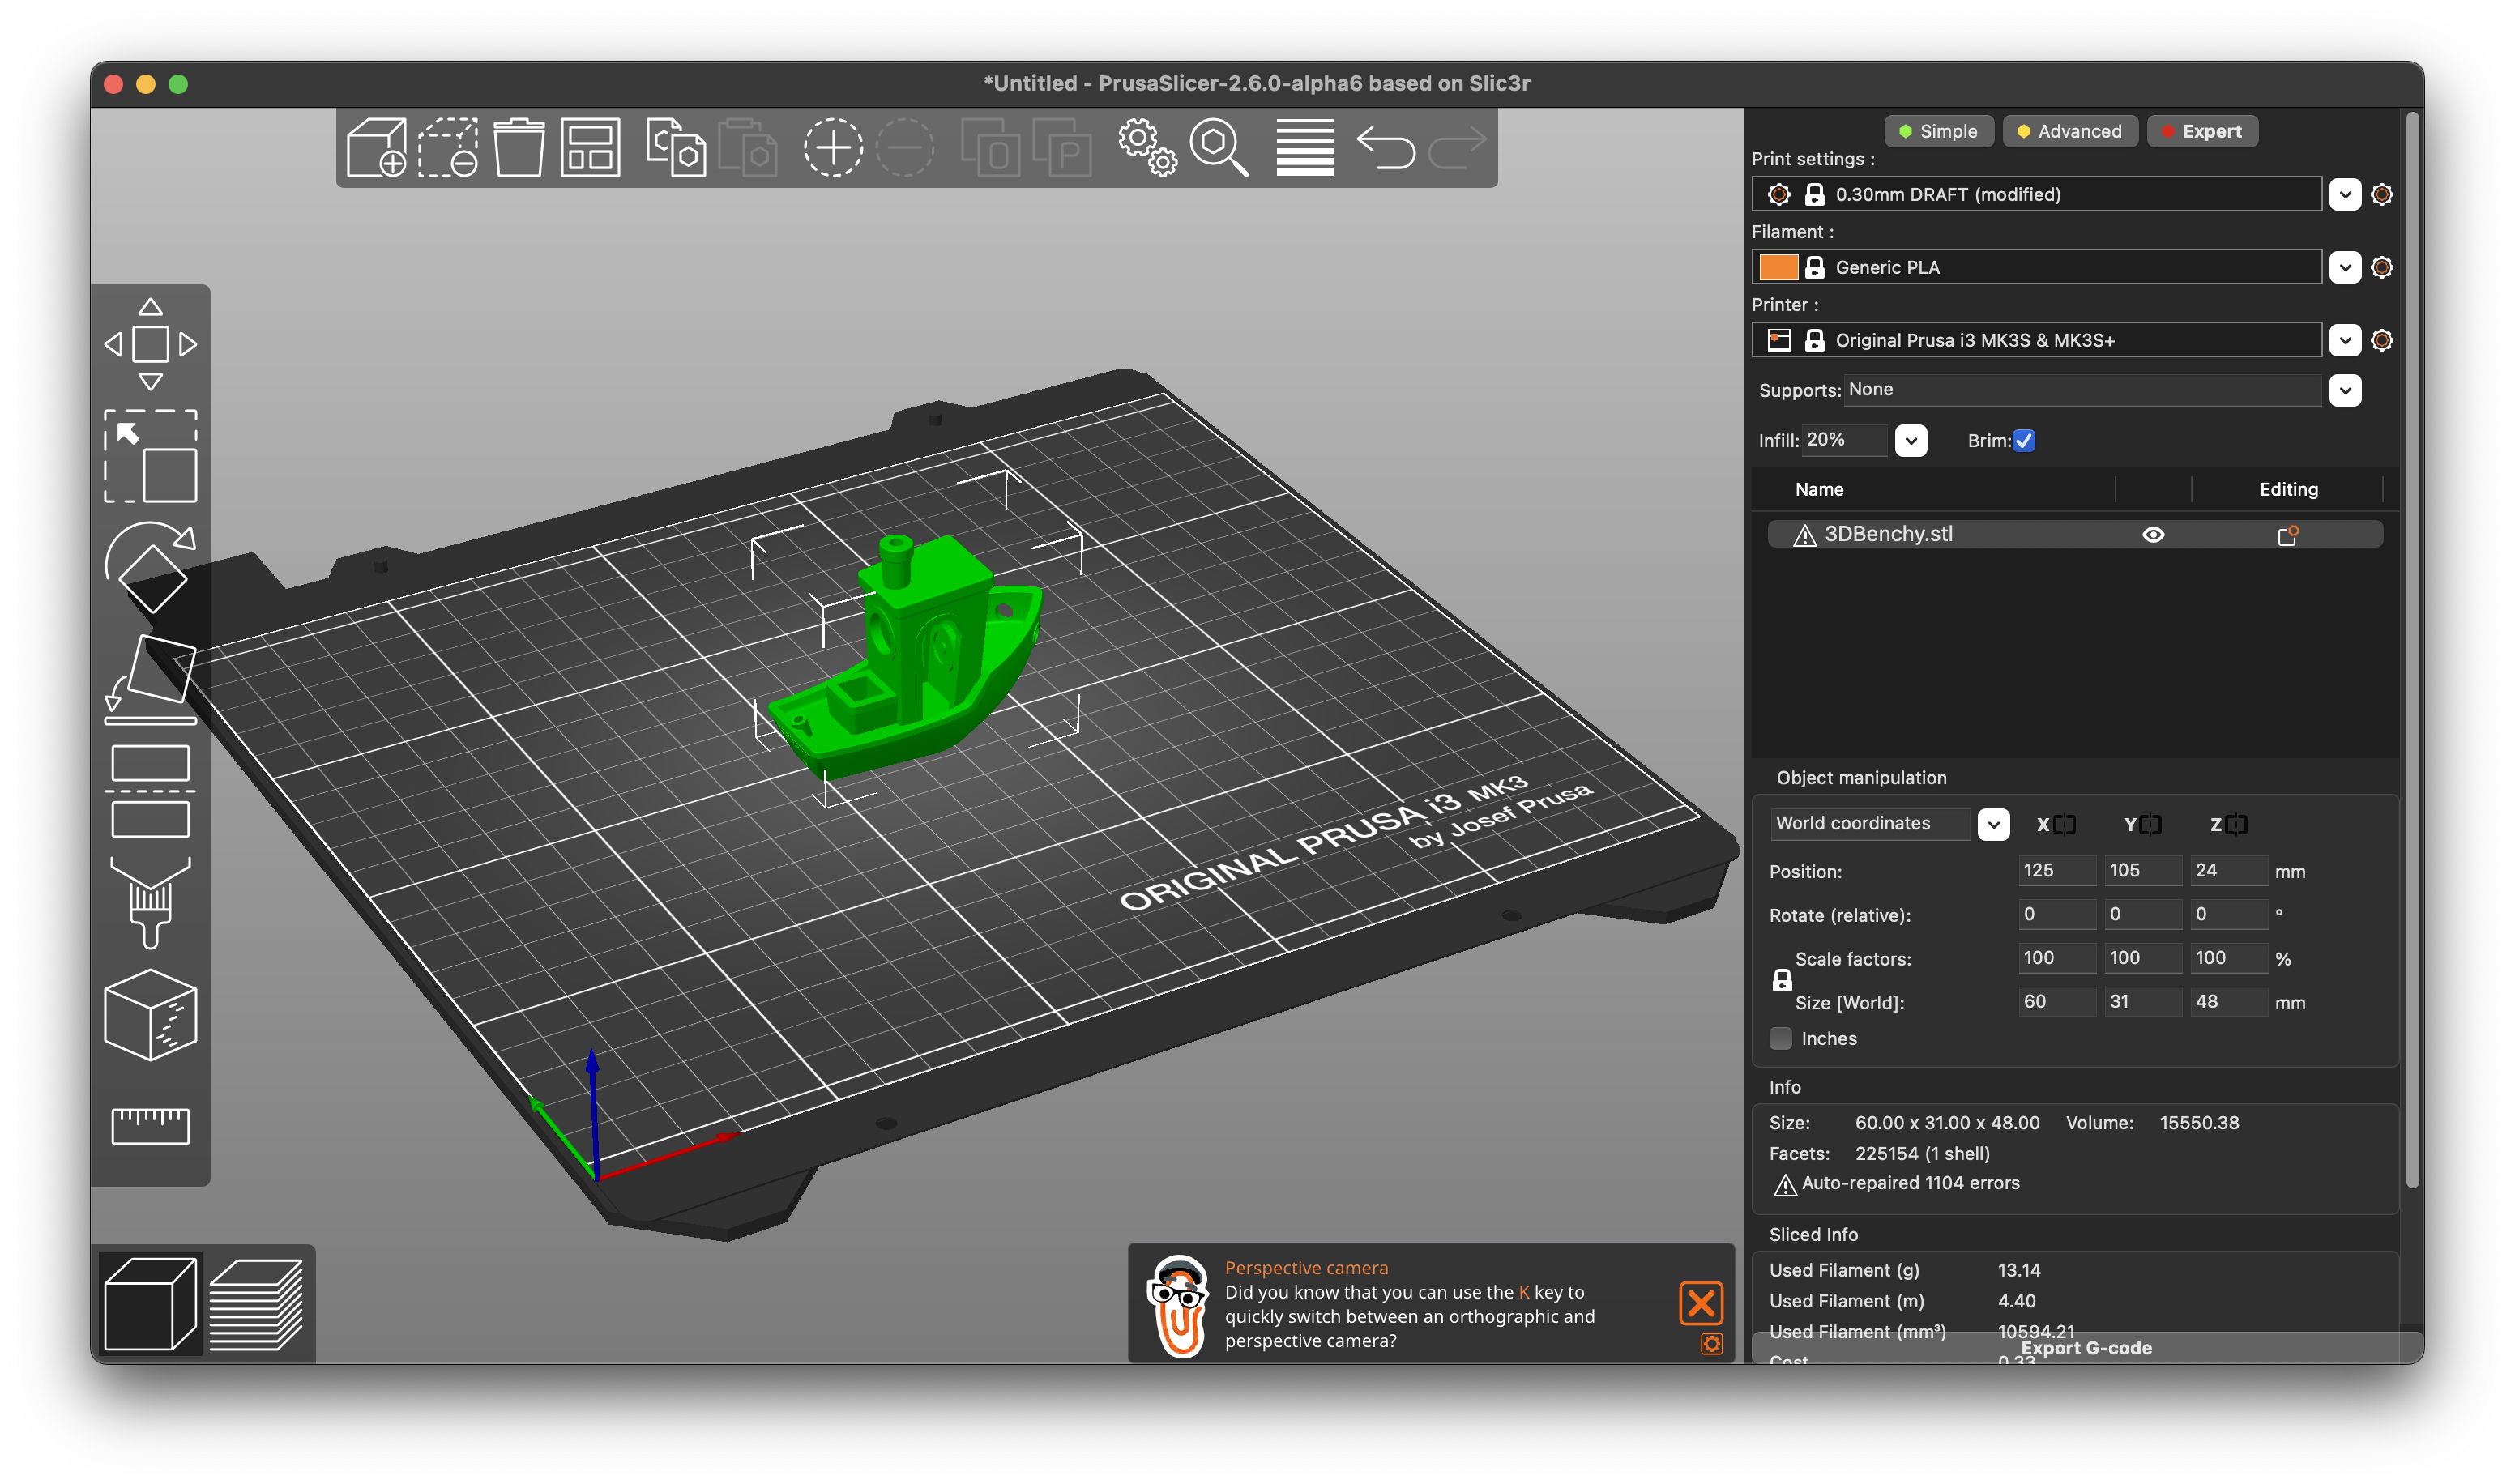Click the 0.30mm DRAFT preset combo box

tap(2036, 194)
